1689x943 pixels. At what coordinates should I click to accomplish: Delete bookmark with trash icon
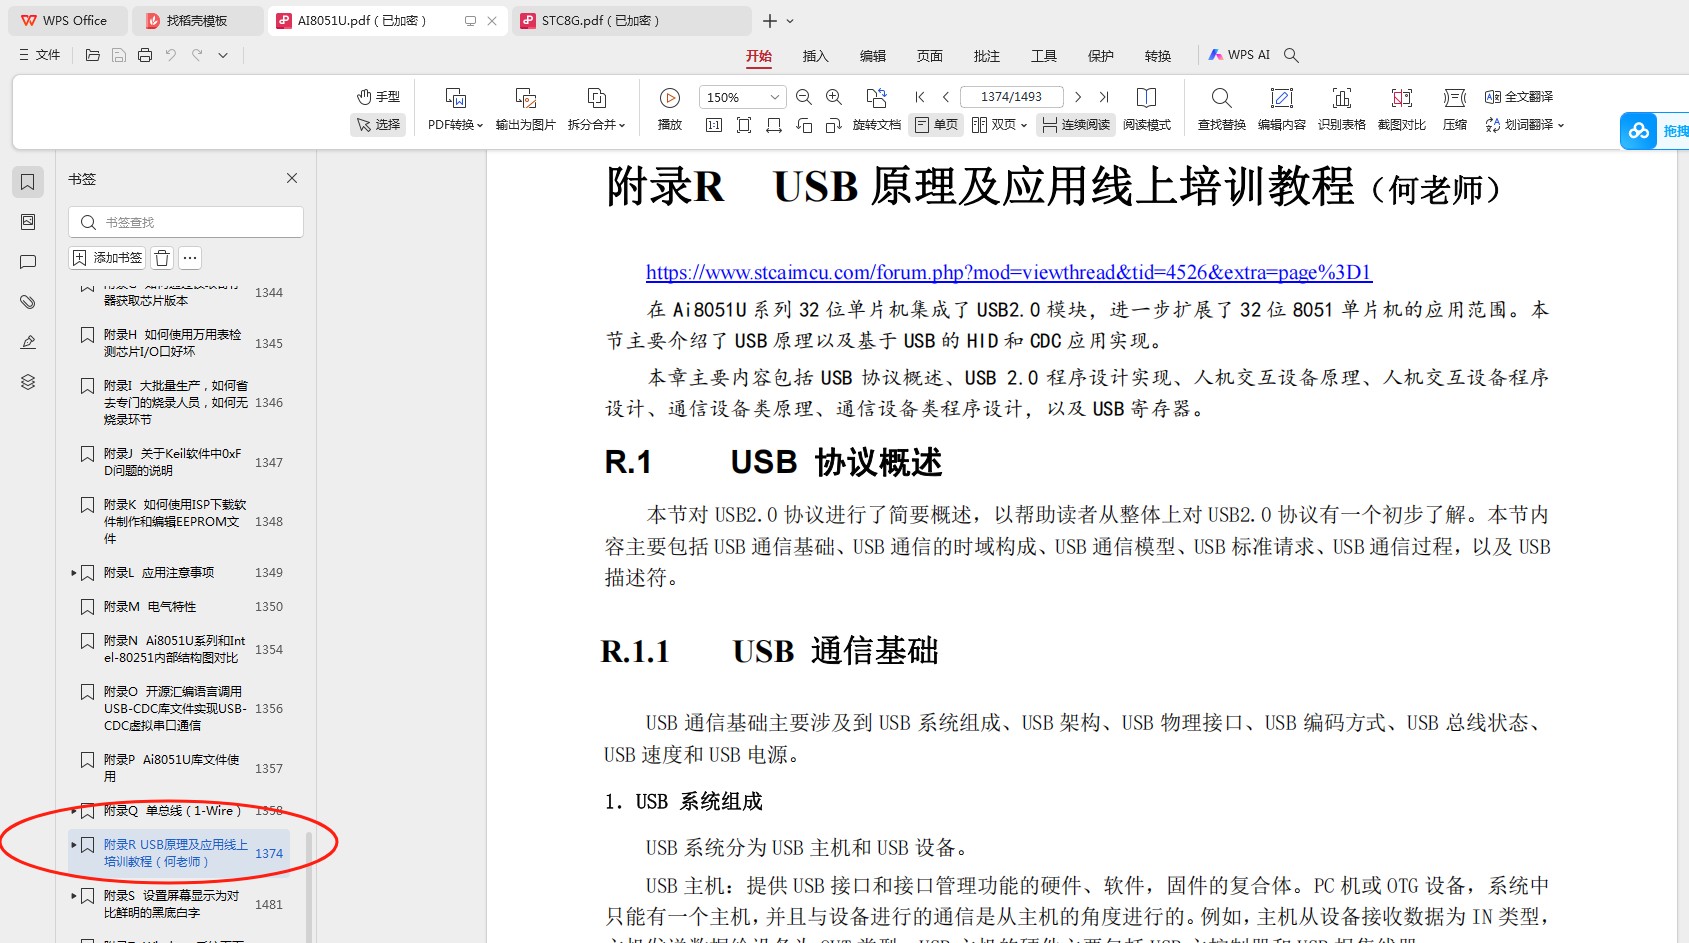point(162,258)
